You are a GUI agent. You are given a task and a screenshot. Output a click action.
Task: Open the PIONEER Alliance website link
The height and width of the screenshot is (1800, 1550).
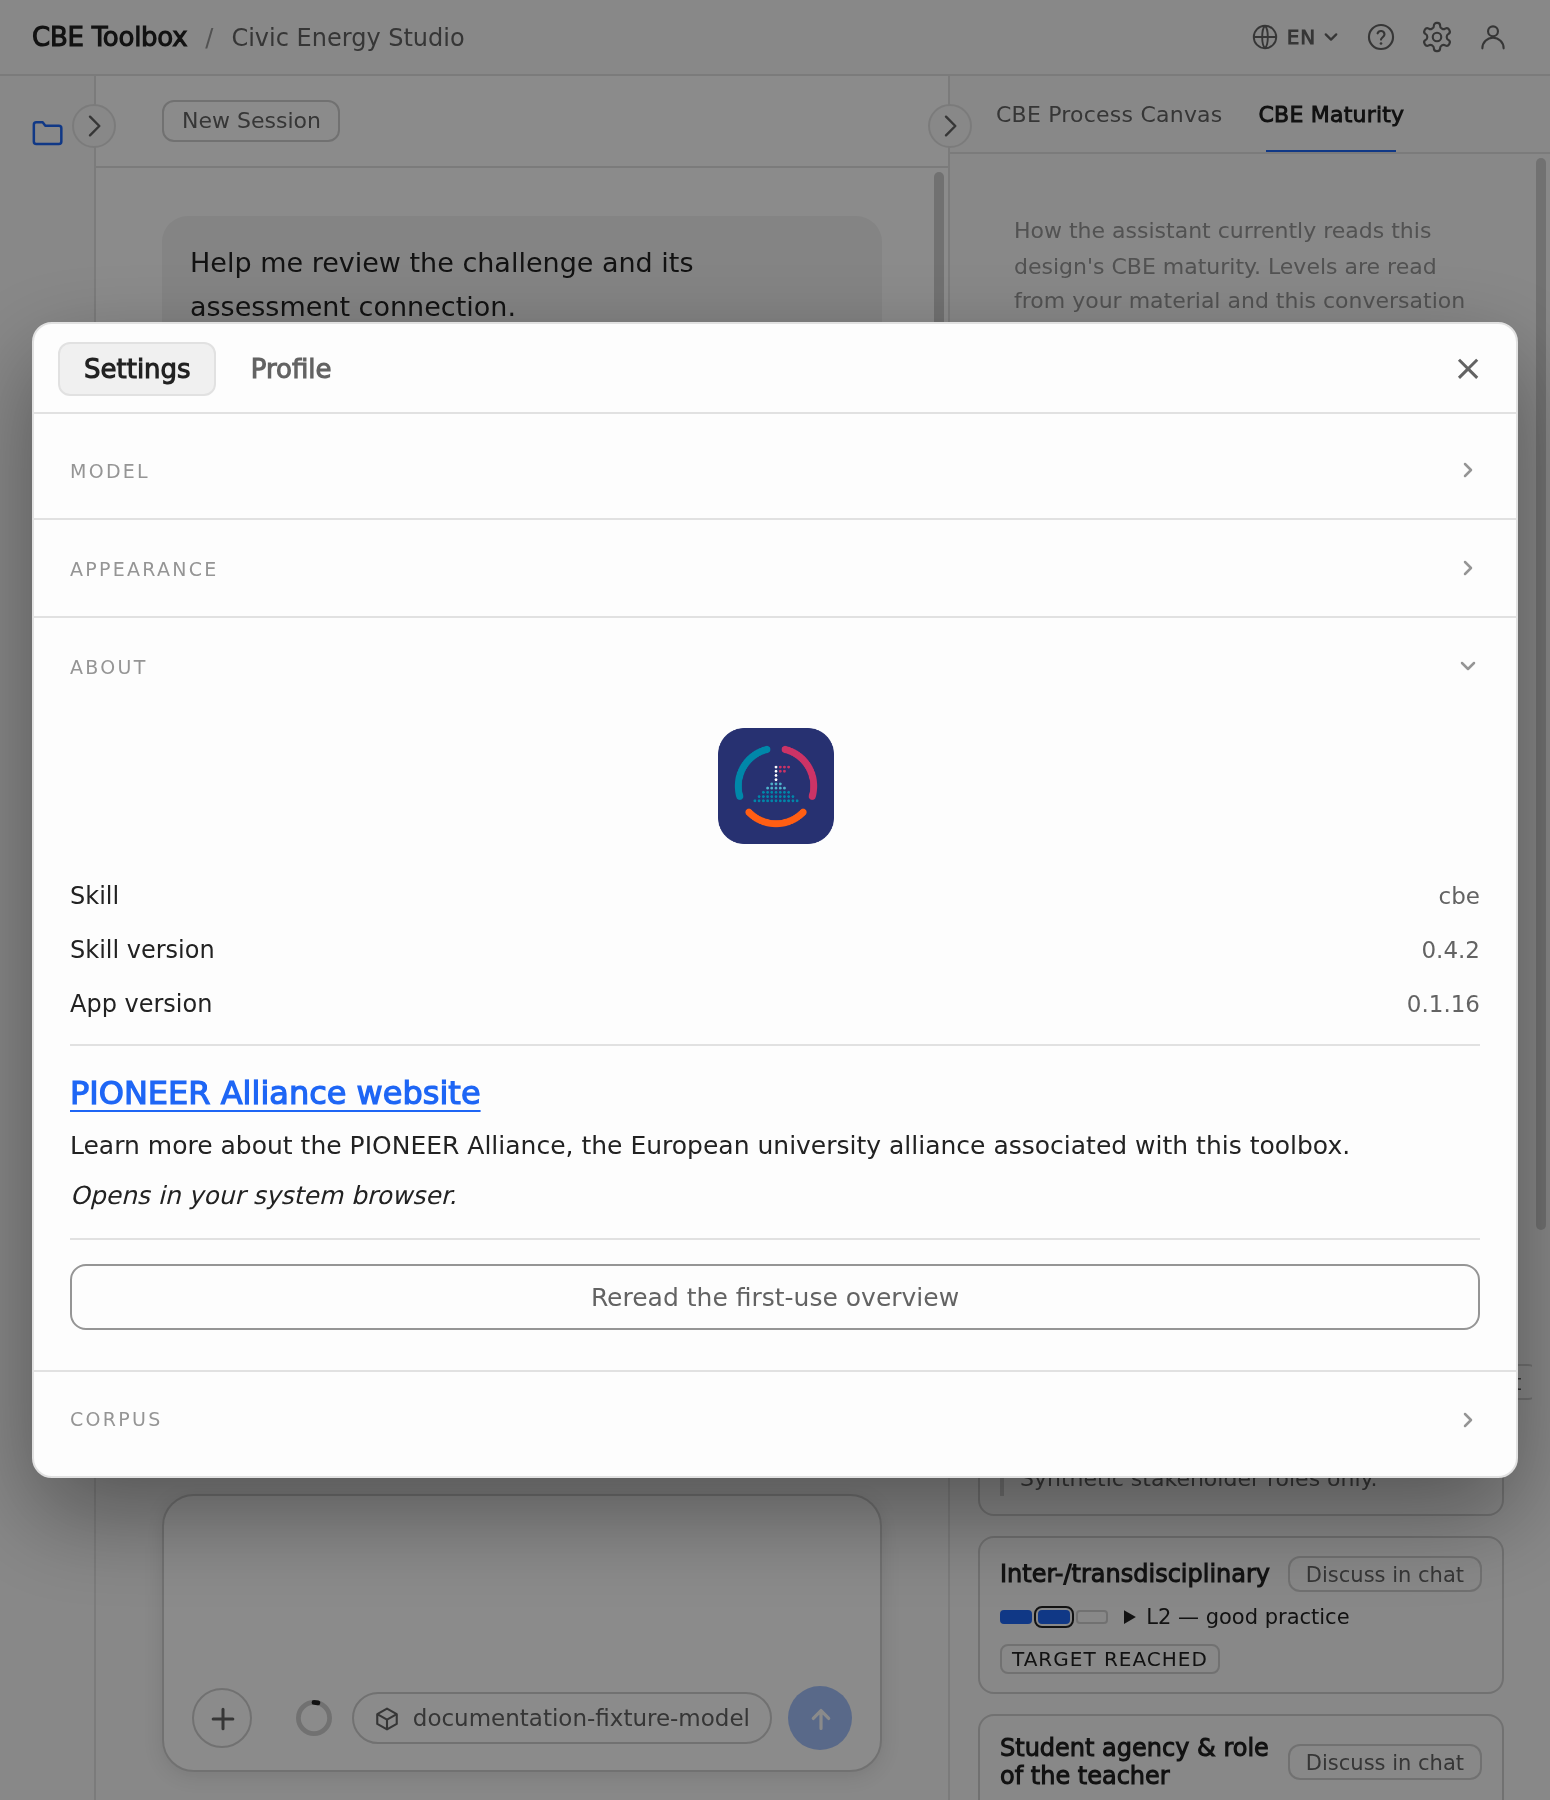click(x=275, y=1093)
